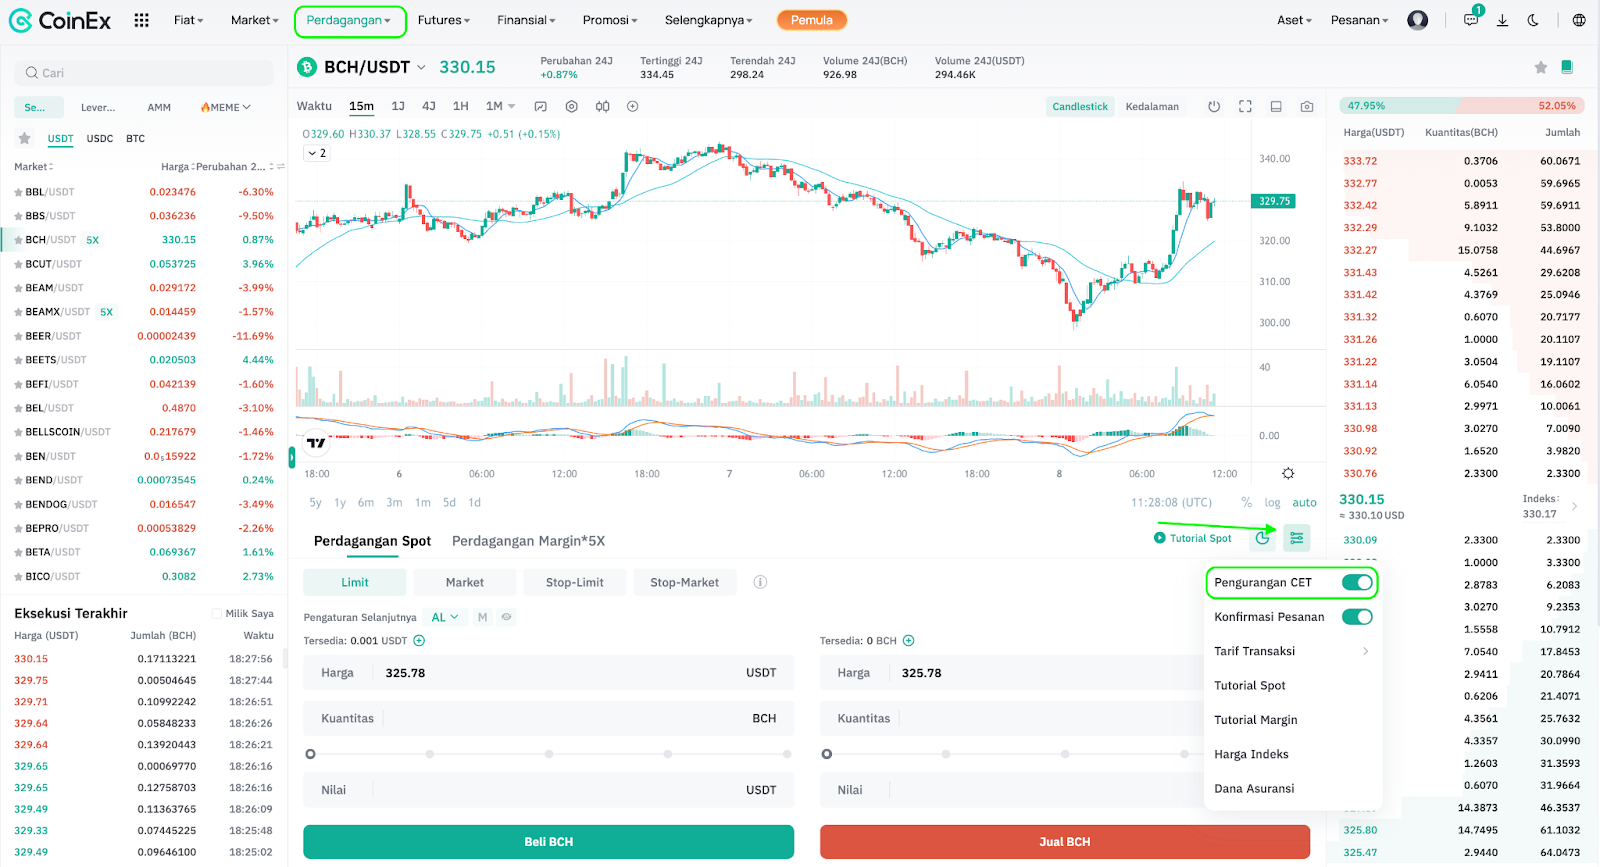The width and height of the screenshot is (1600, 867).
Task: Toggle the percent scale option
Action: (x=1246, y=503)
